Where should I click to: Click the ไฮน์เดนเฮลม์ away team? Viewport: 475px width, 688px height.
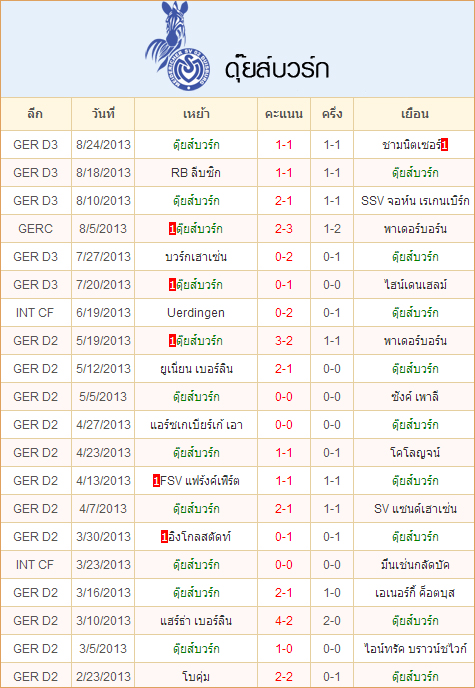[415, 285]
